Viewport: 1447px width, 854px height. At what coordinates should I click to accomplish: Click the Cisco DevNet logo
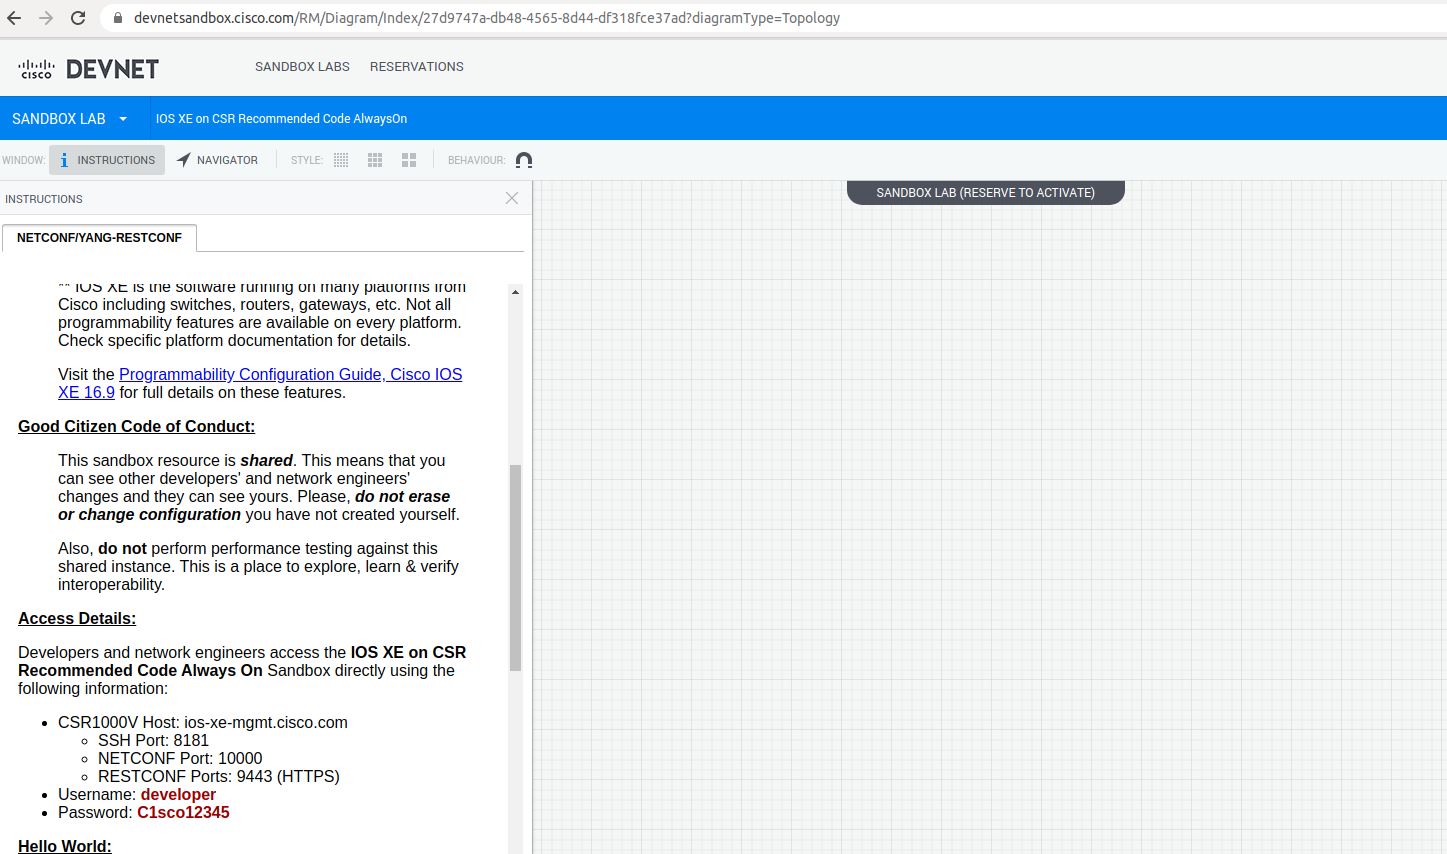(88, 68)
